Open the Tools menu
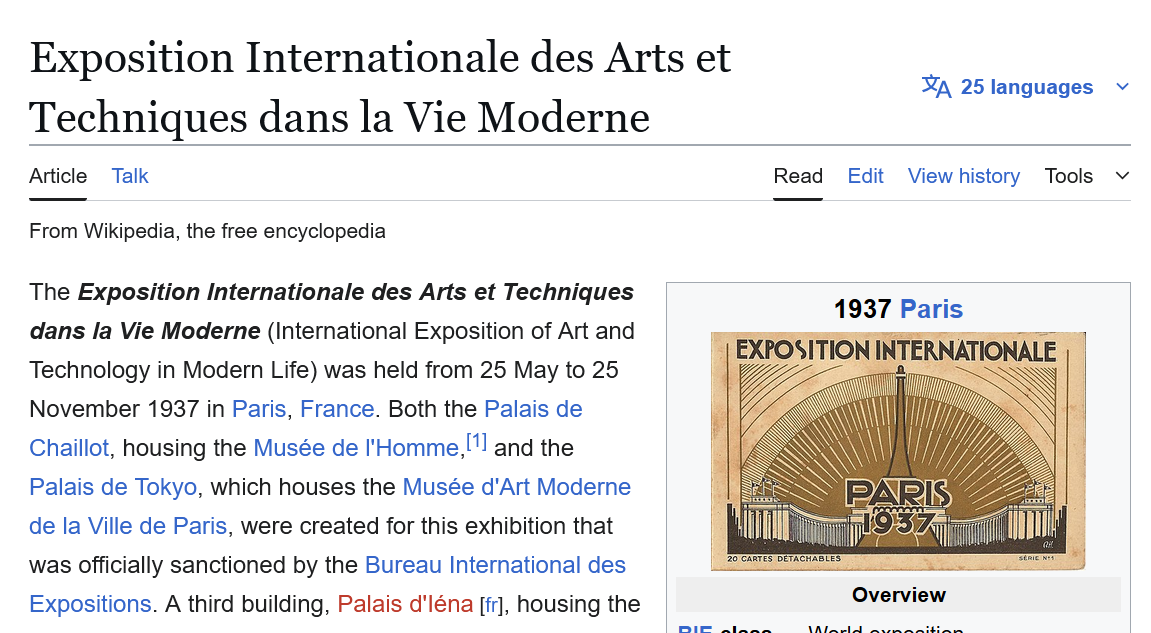Image resolution: width=1151 pixels, height=633 pixels. coord(1069,176)
